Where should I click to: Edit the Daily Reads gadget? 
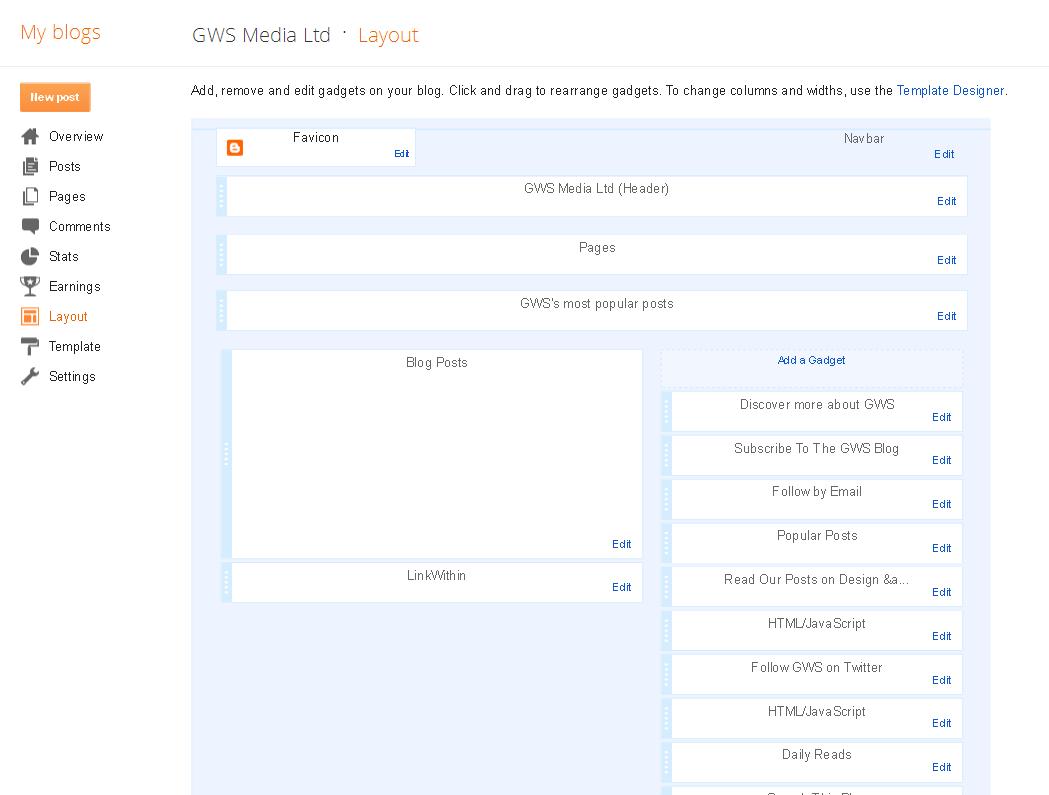click(942, 768)
